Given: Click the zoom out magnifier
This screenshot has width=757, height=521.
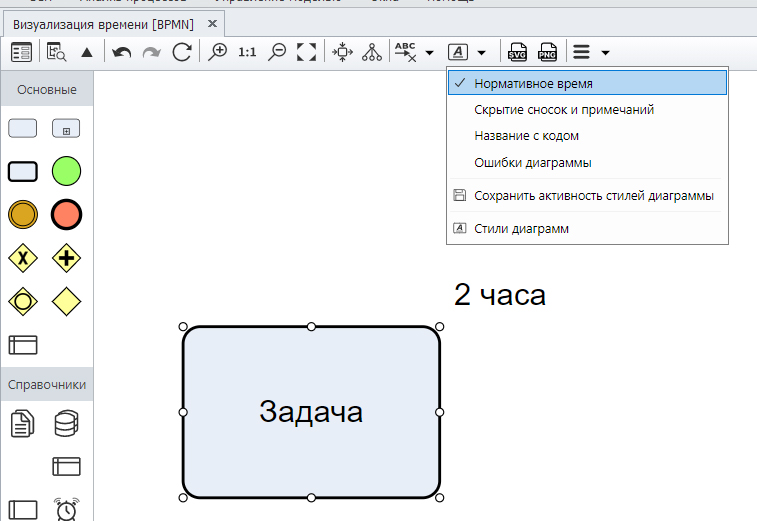Looking at the screenshot, I should click(x=278, y=51).
